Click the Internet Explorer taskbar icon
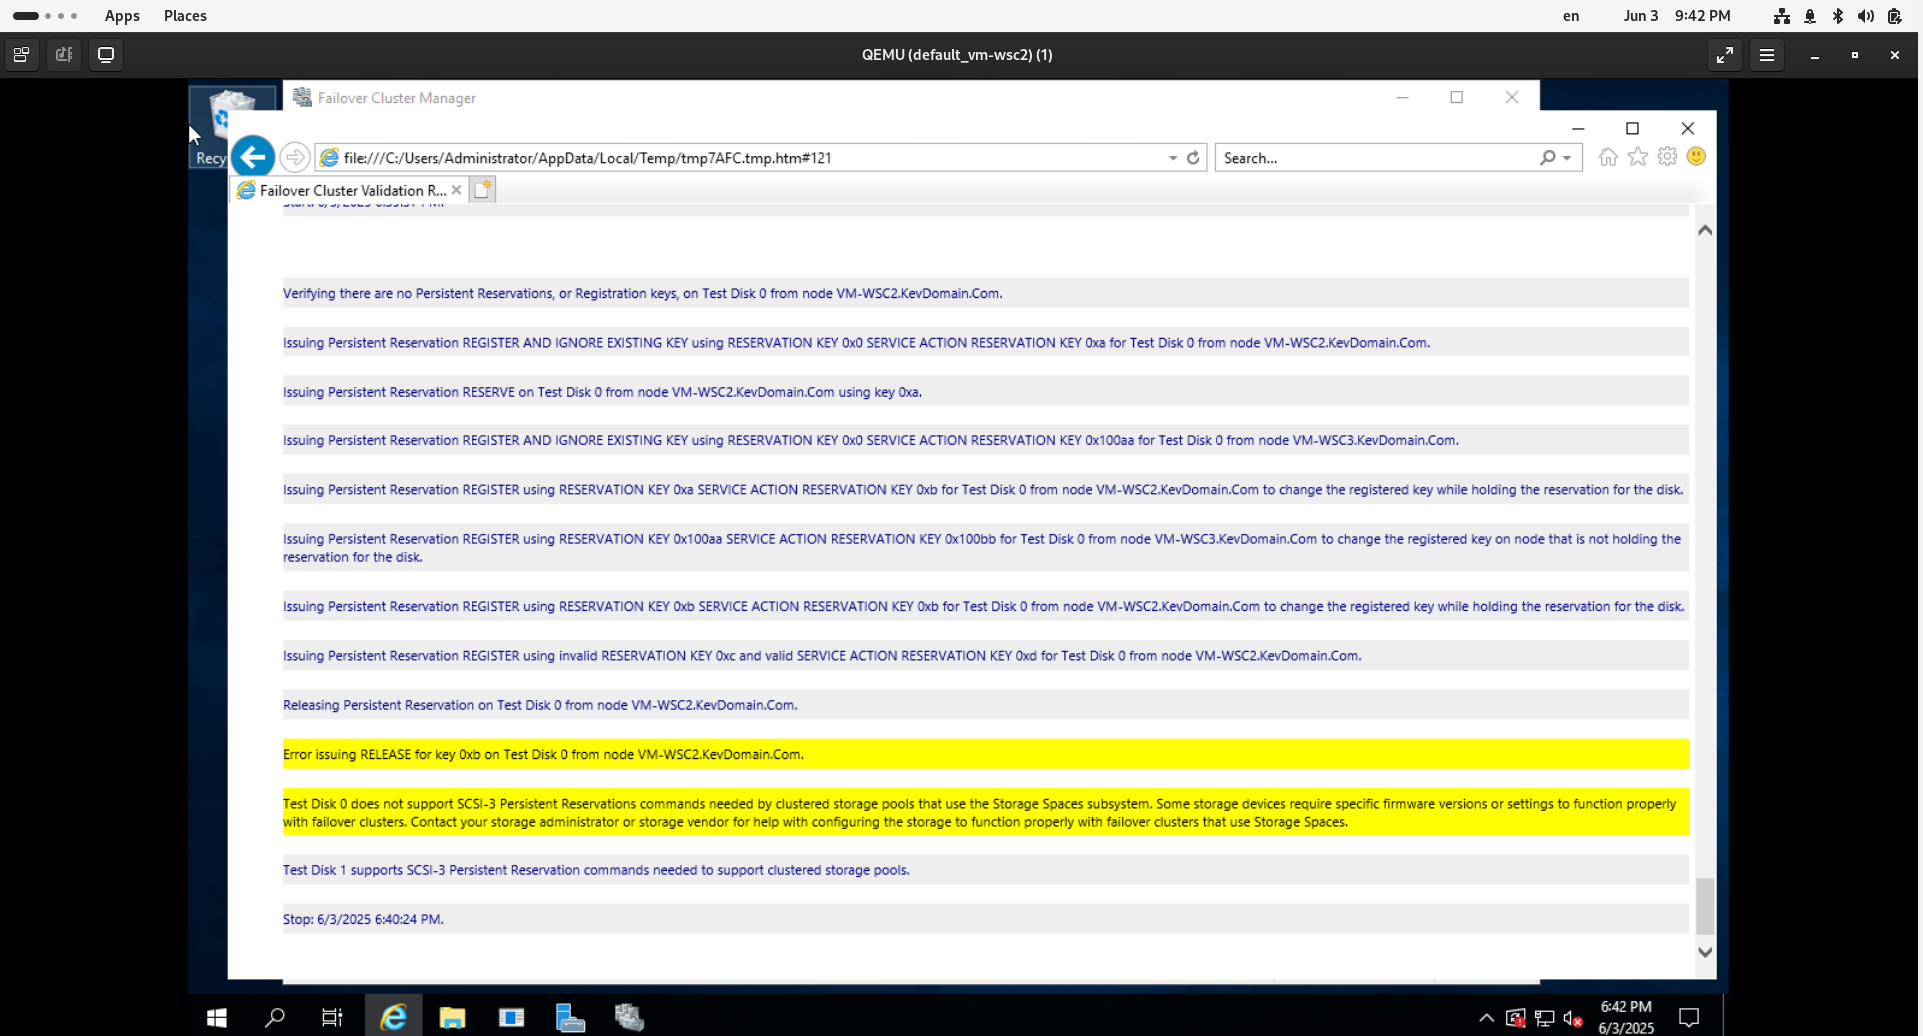The height and width of the screenshot is (1036, 1923). pos(394,1018)
